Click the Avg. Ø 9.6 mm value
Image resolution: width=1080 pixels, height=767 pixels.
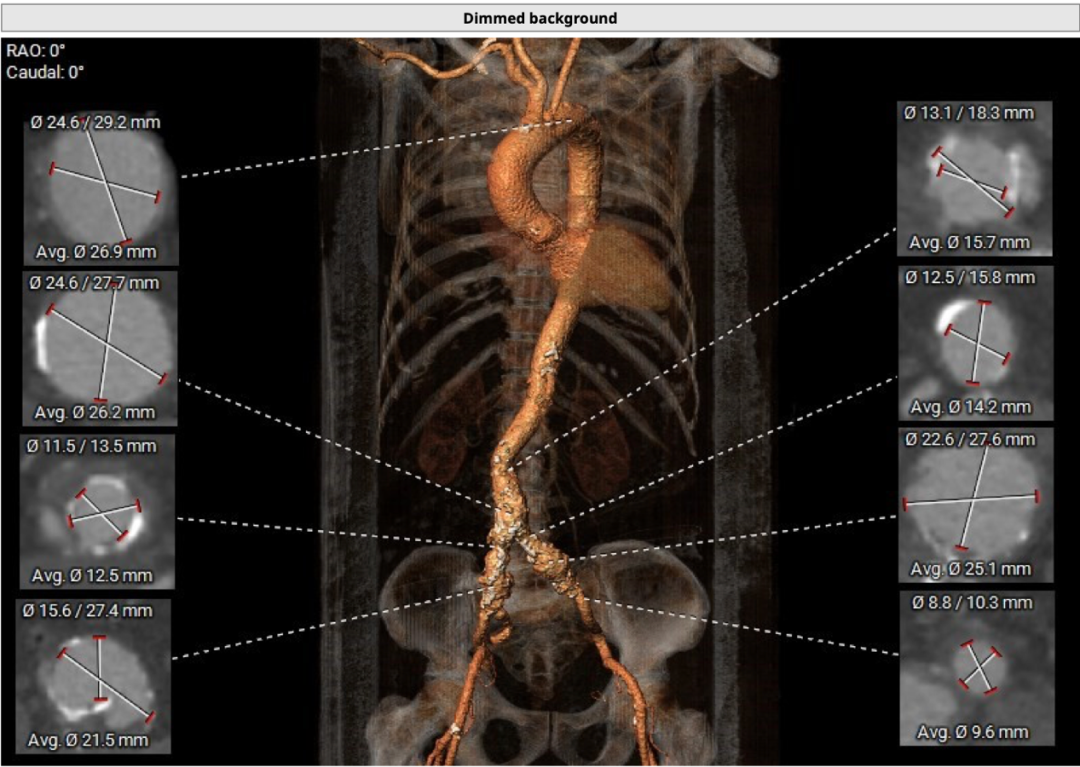tap(973, 733)
